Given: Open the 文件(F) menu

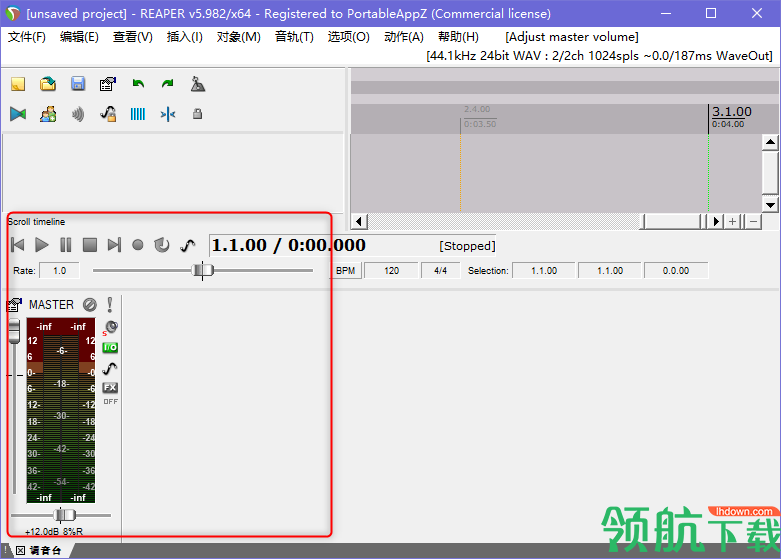Looking at the screenshot, I should 26,37.
